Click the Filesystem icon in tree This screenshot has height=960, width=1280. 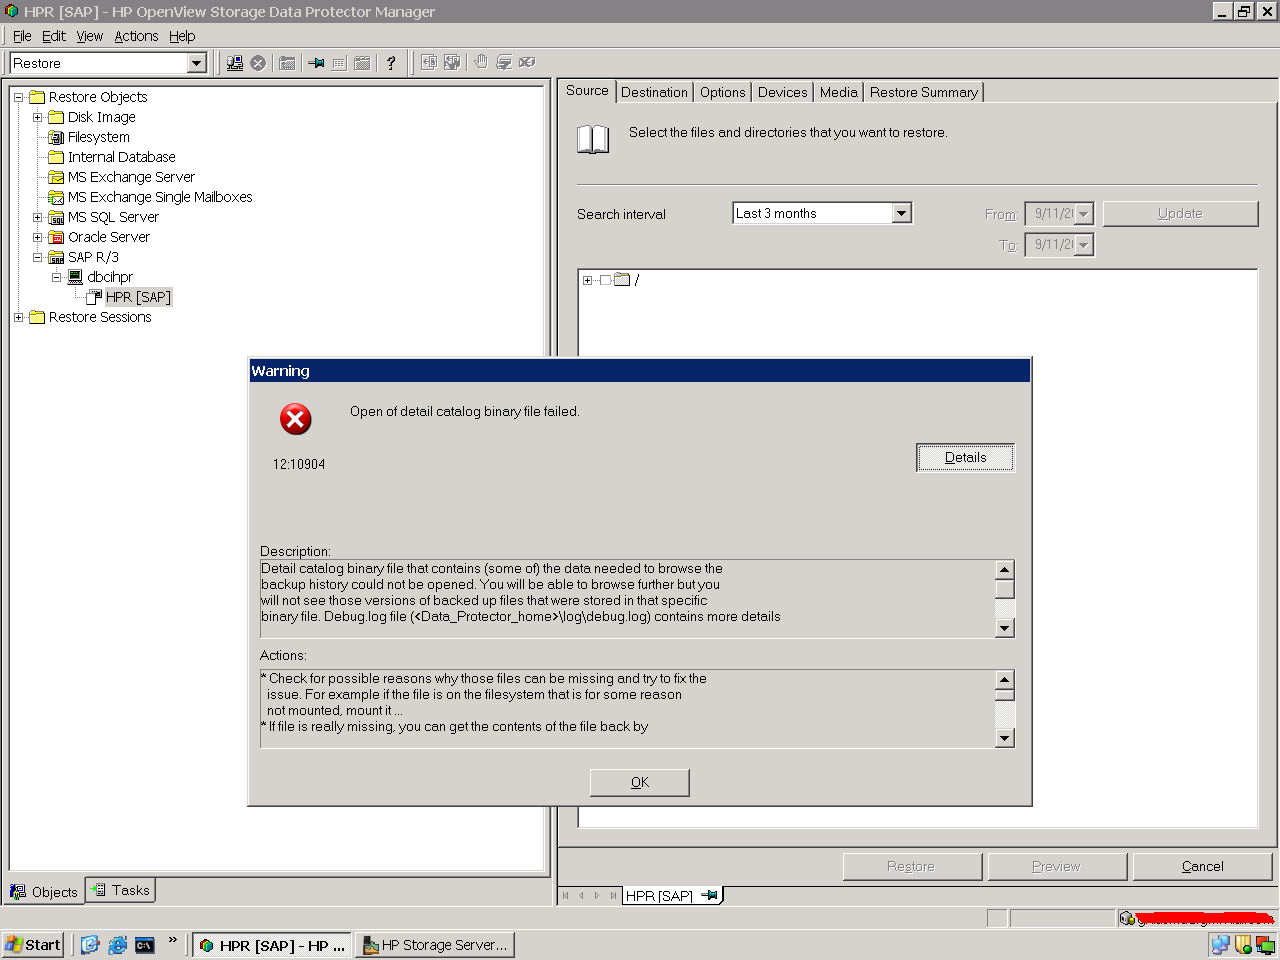coord(56,137)
